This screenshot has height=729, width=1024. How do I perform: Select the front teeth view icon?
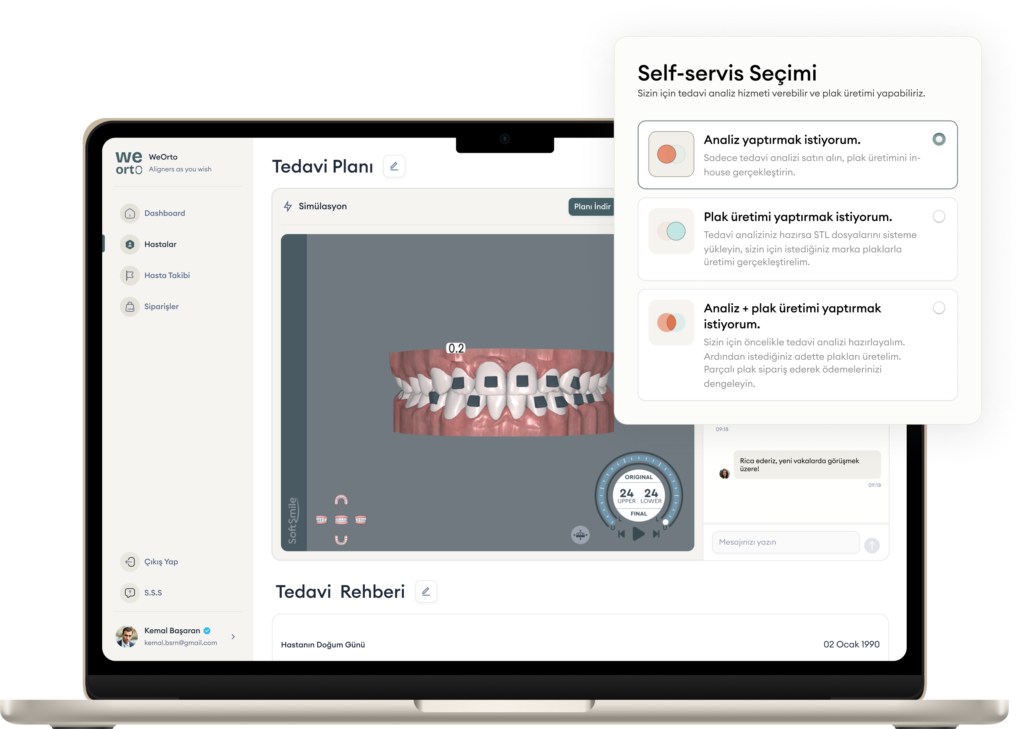[x=341, y=520]
